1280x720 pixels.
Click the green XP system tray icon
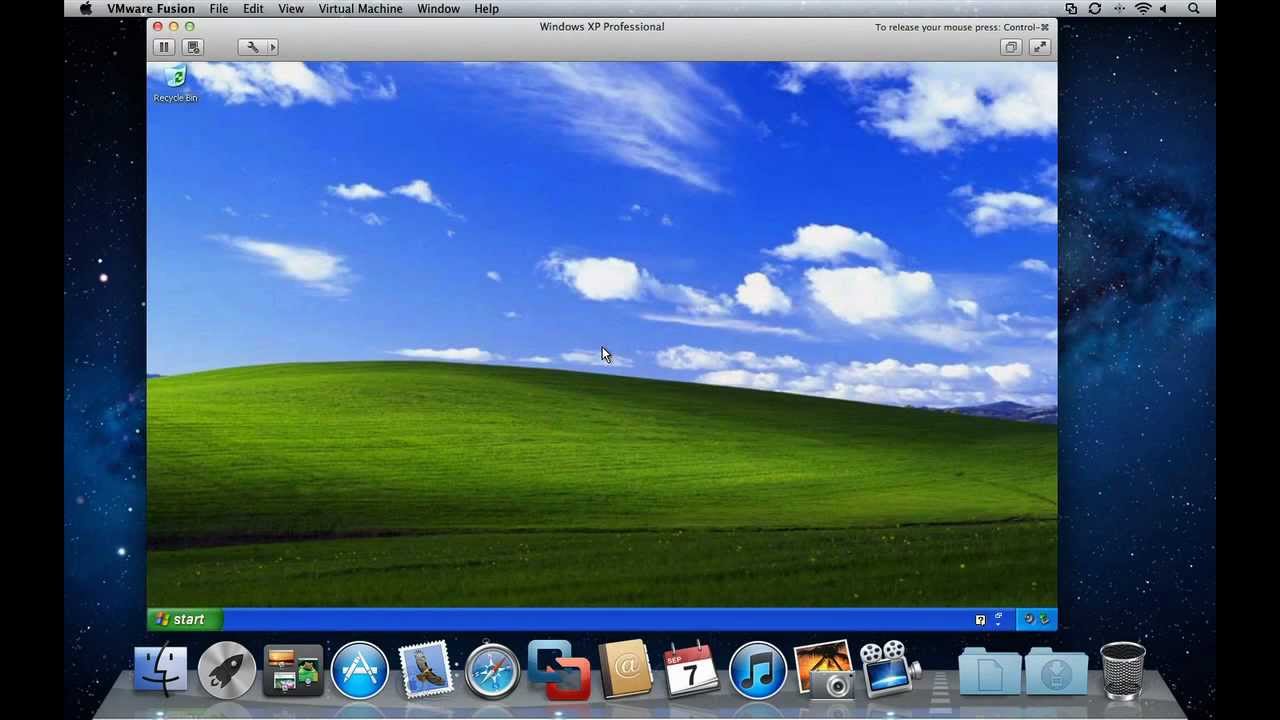tap(1044, 619)
